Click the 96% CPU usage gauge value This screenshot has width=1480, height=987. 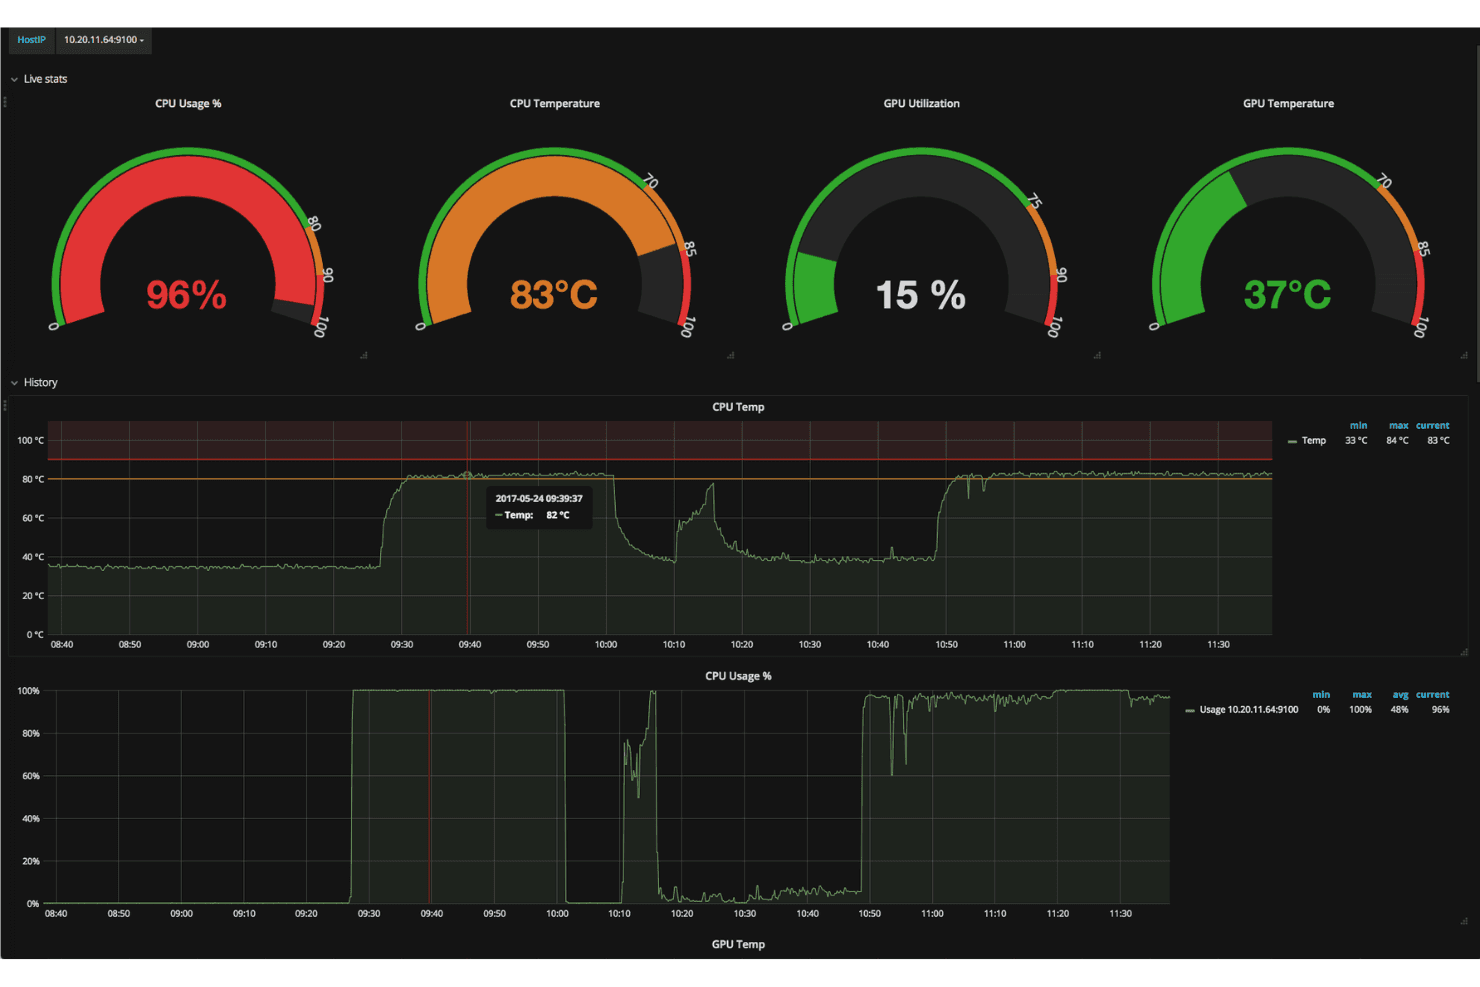[x=187, y=295]
